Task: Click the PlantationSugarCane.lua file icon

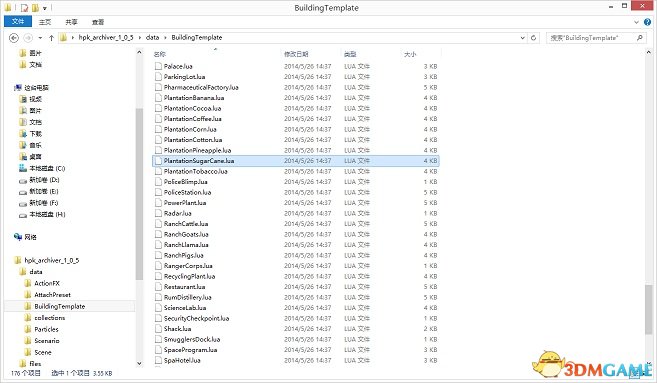Action: coord(158,161)
